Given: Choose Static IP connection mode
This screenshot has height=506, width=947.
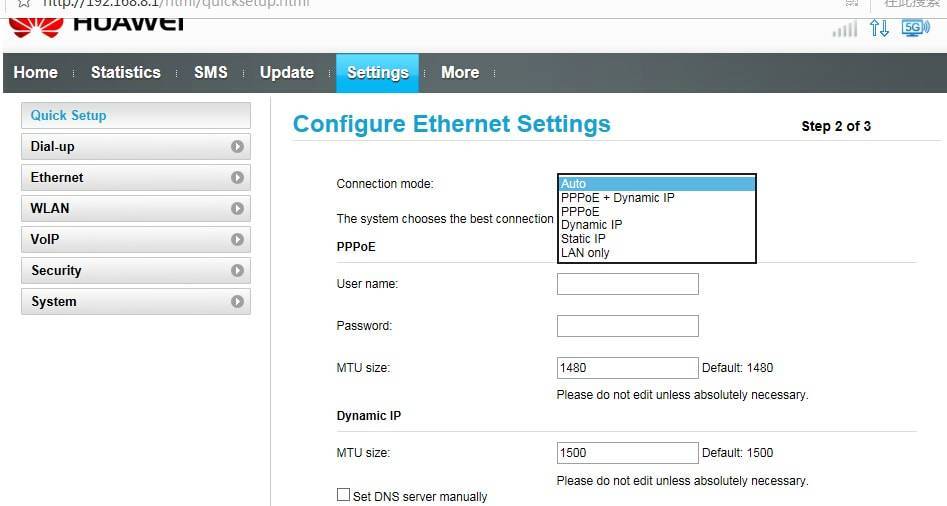Looking at the screenshot, I should coord(583,239).
